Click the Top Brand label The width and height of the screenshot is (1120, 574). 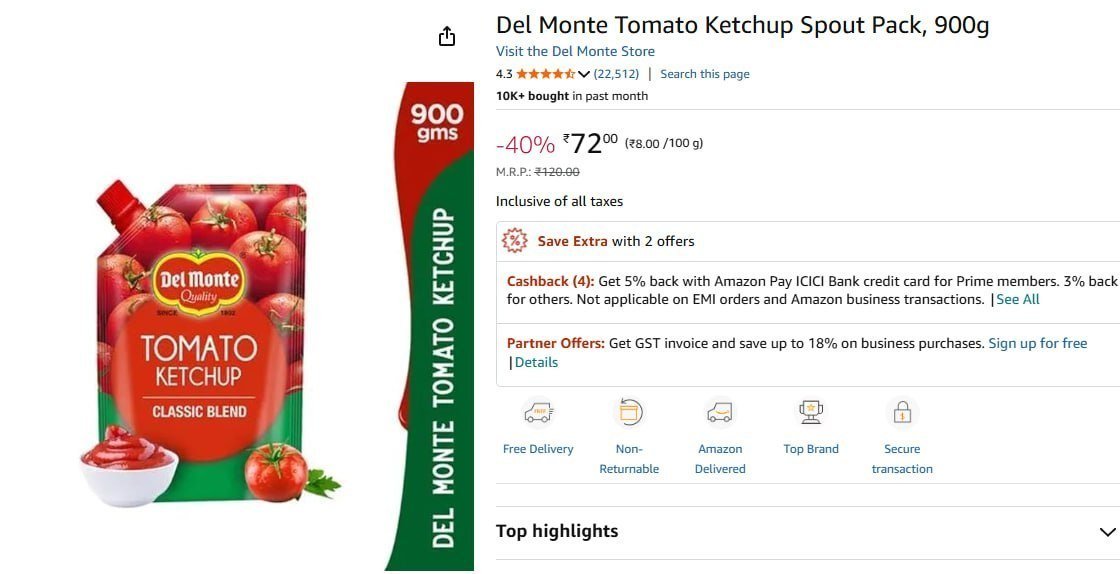coord(811,449)
